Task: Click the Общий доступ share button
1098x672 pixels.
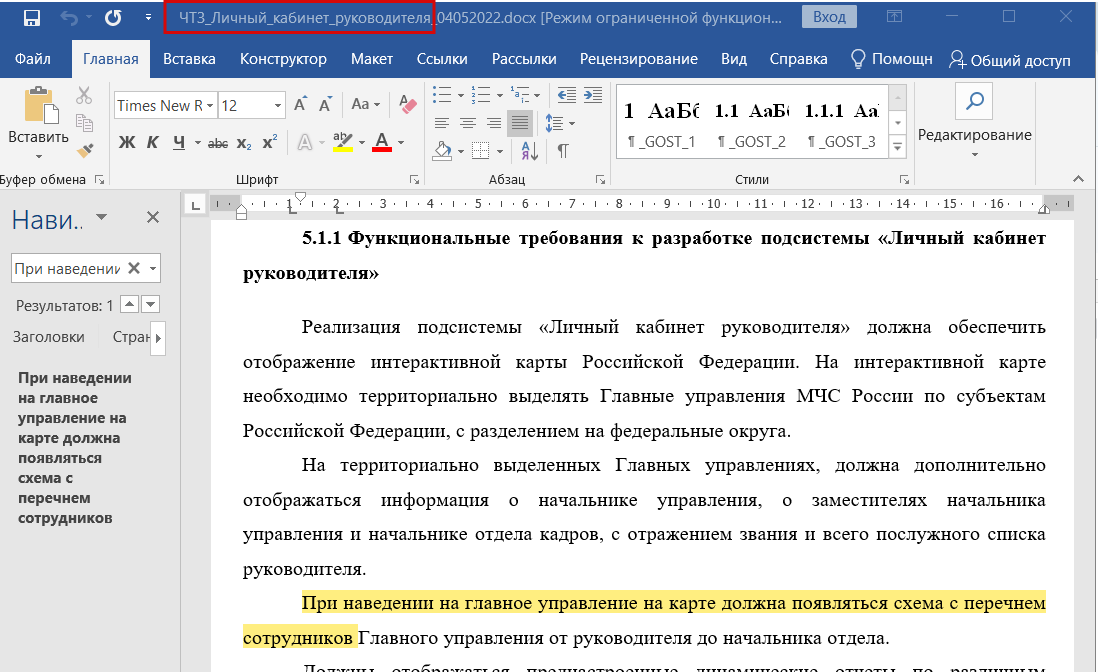Action: click(1009, 60)
